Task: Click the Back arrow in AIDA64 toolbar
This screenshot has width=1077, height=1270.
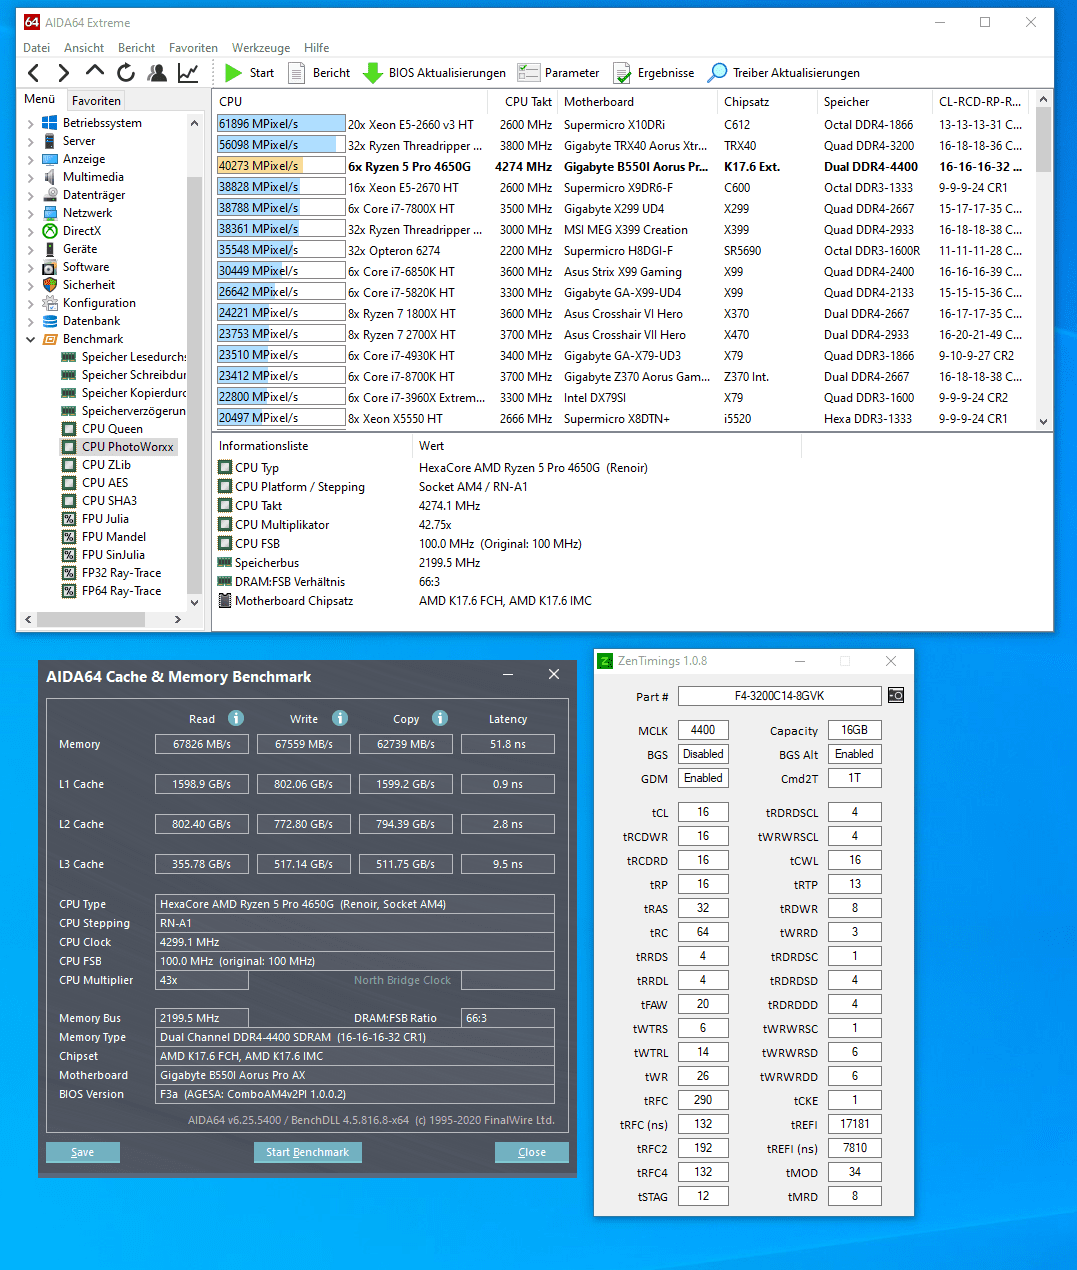Action: click(34, 72)
